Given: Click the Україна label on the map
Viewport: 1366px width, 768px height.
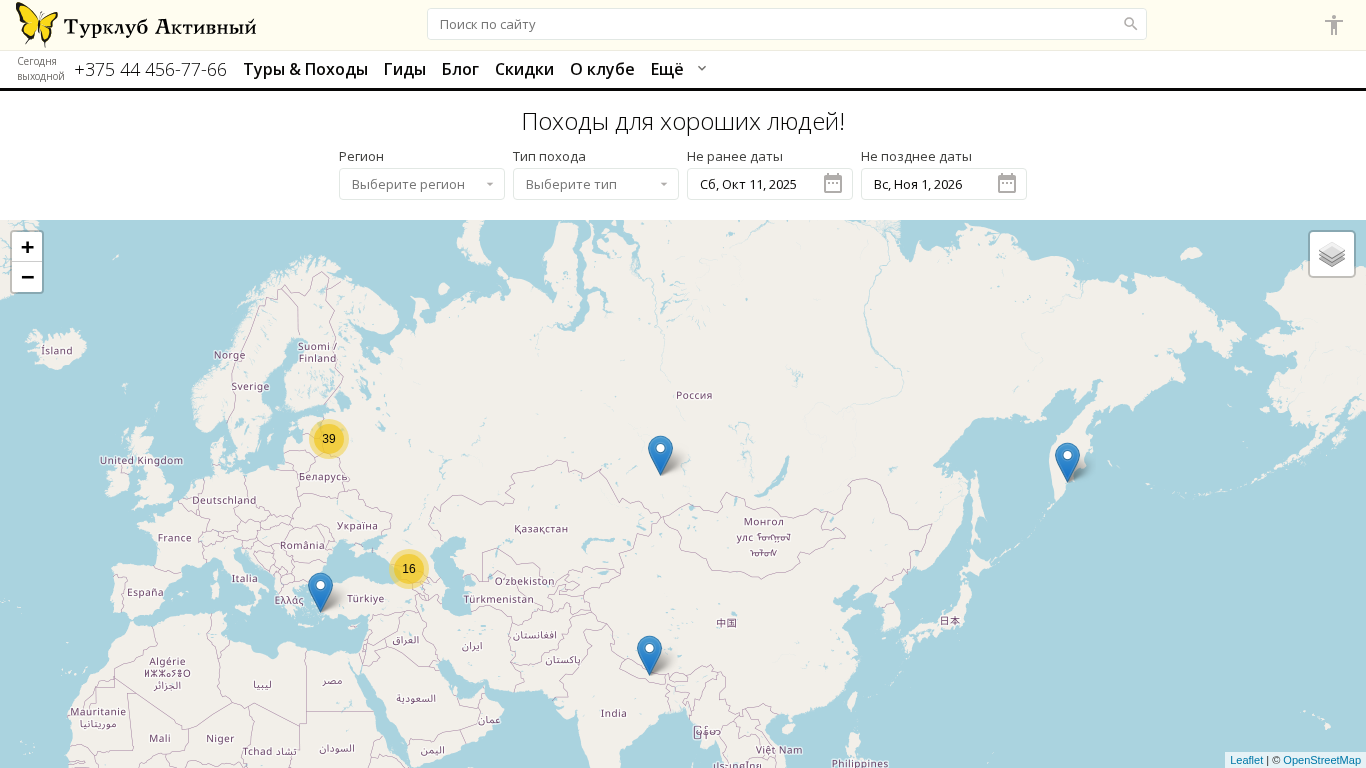Looking at the screenshot, I should 357,525.
